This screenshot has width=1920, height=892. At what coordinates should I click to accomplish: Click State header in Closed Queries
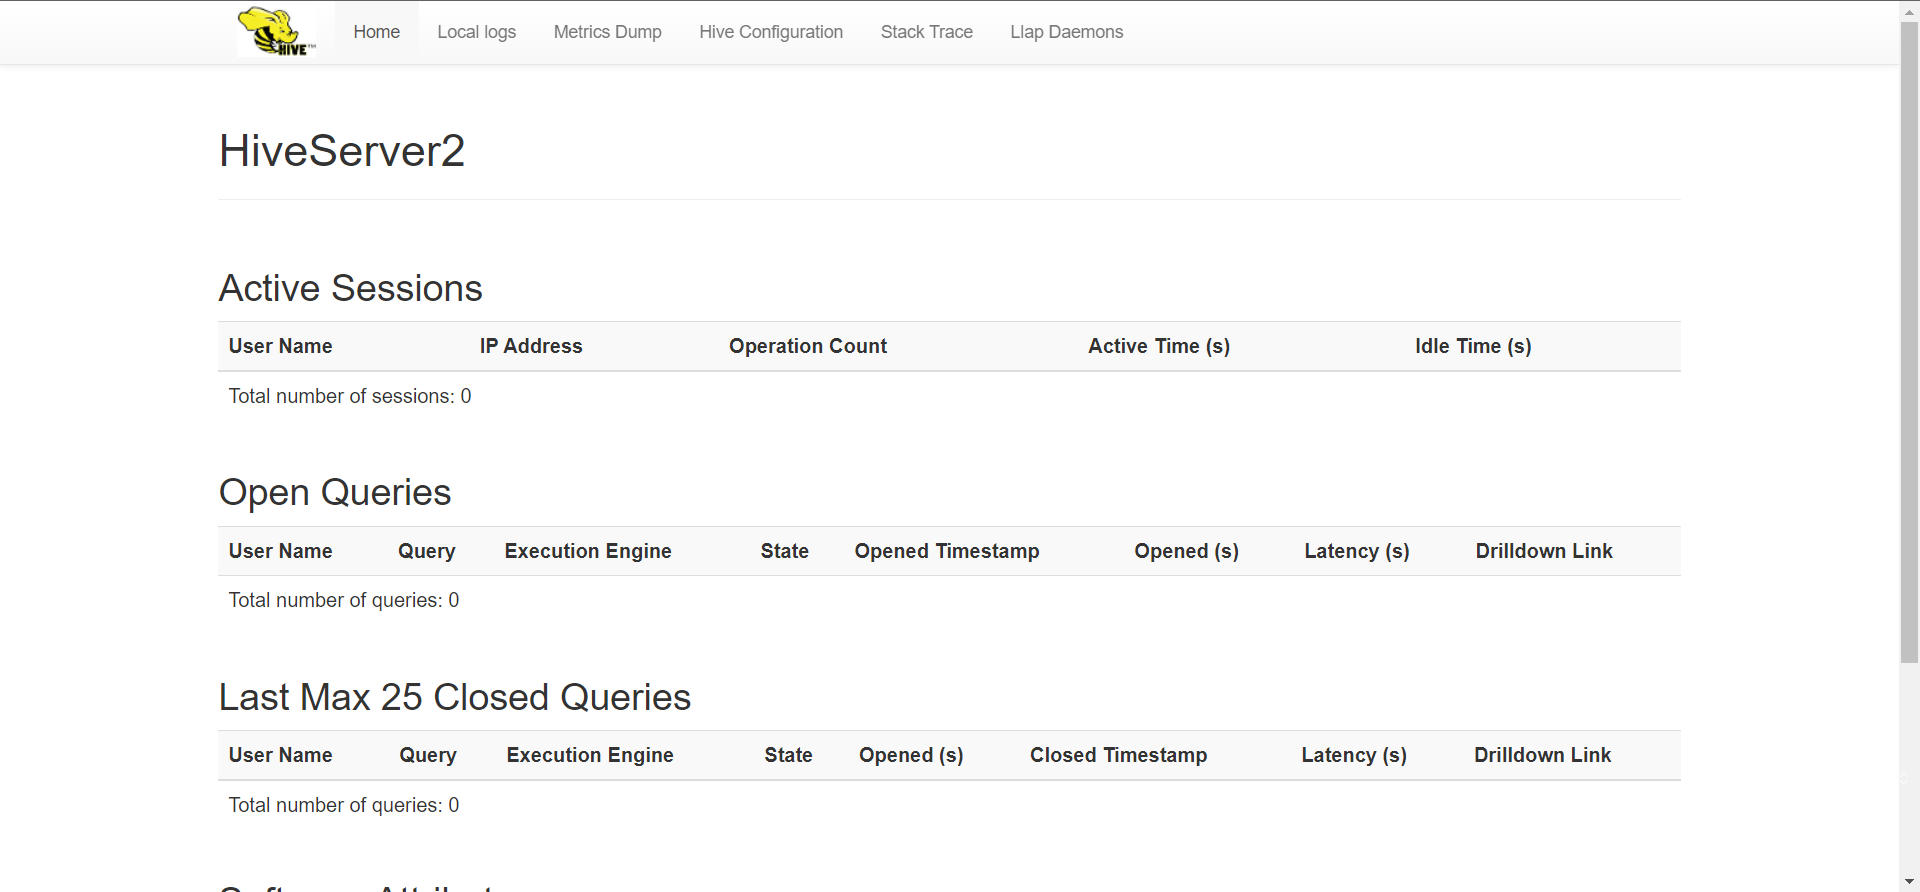point(789,755)
